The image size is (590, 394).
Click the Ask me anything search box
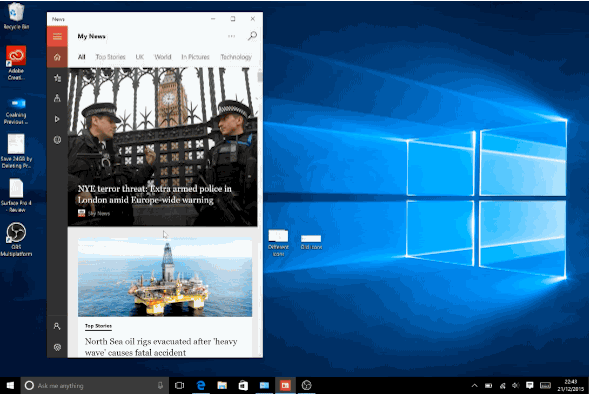[x=94, y=385]
